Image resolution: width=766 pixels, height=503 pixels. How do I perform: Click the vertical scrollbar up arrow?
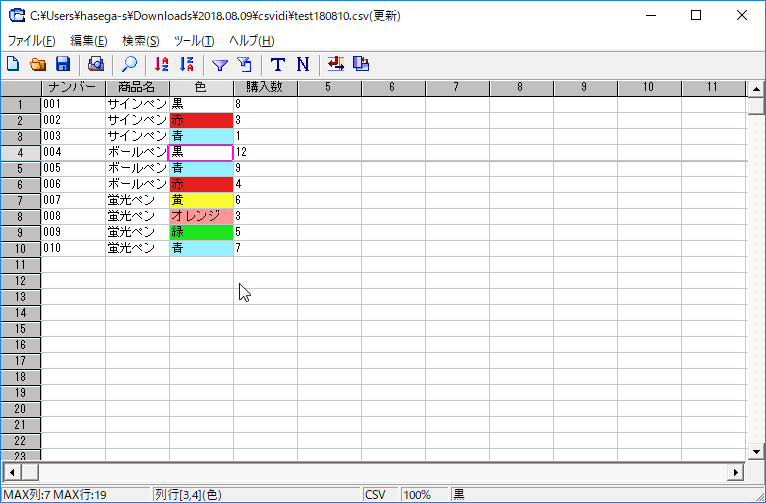[x=756, y=89]
